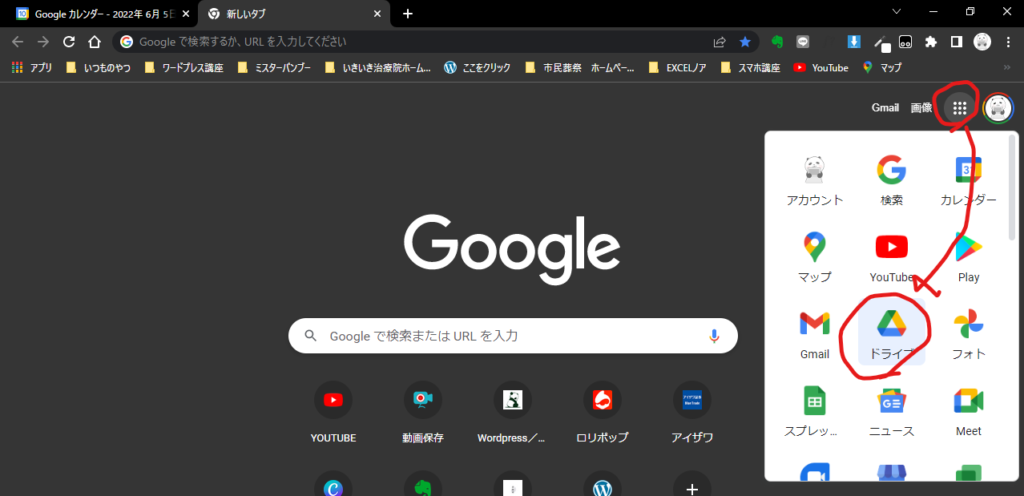
Task: Click the Google search input box
Action: tap(510, 336)
